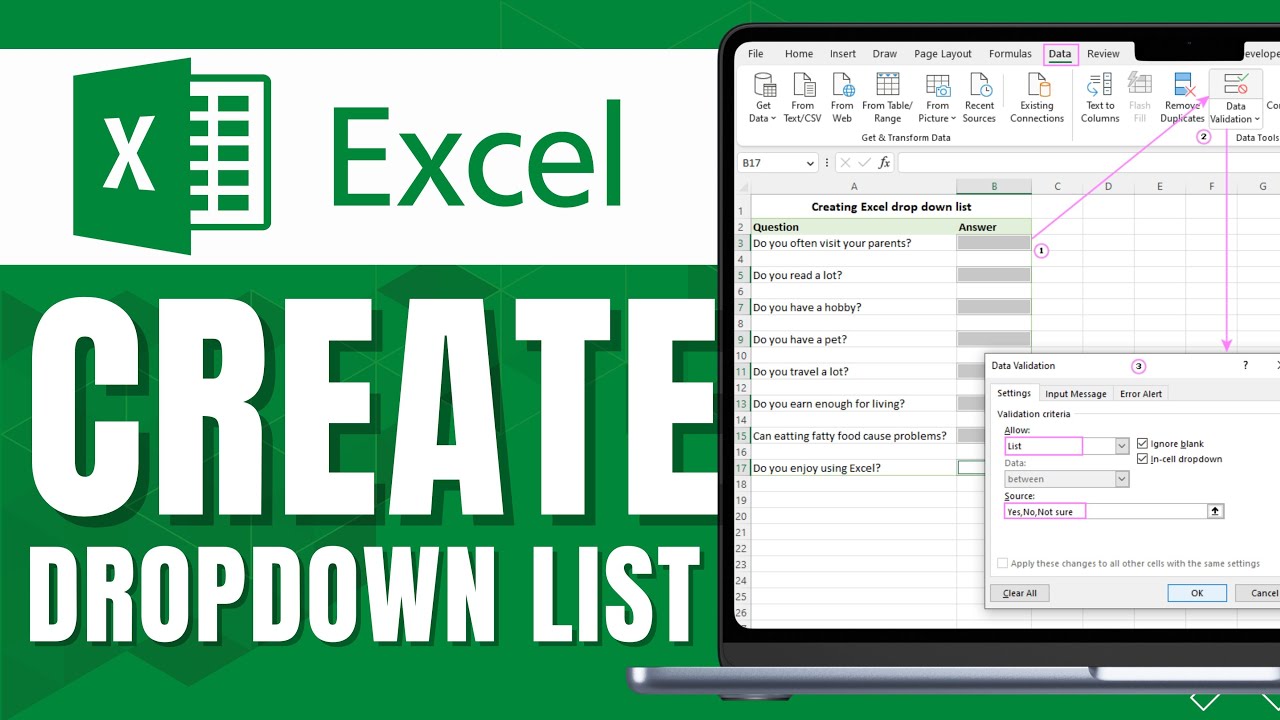Click the insert function fx icon

click(x=884, y=162)
